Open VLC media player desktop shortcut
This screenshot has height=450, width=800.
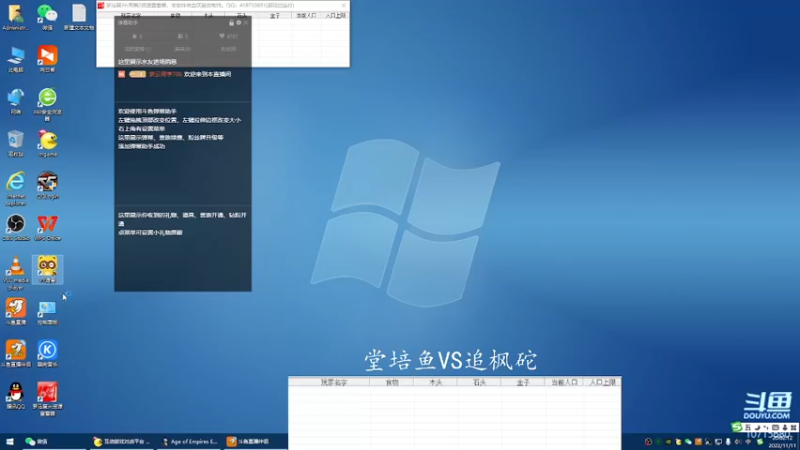click(x=16, y=273)
